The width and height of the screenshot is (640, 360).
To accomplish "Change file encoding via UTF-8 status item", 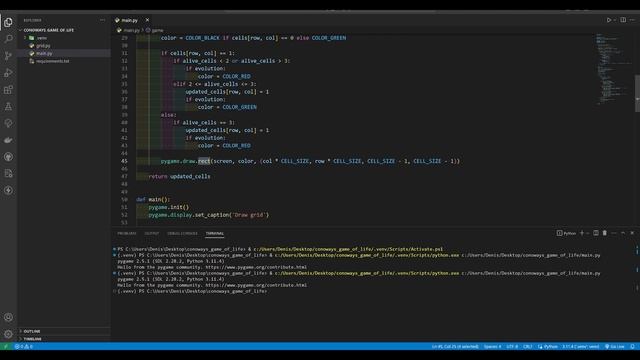I will click(x=512, y=347).
